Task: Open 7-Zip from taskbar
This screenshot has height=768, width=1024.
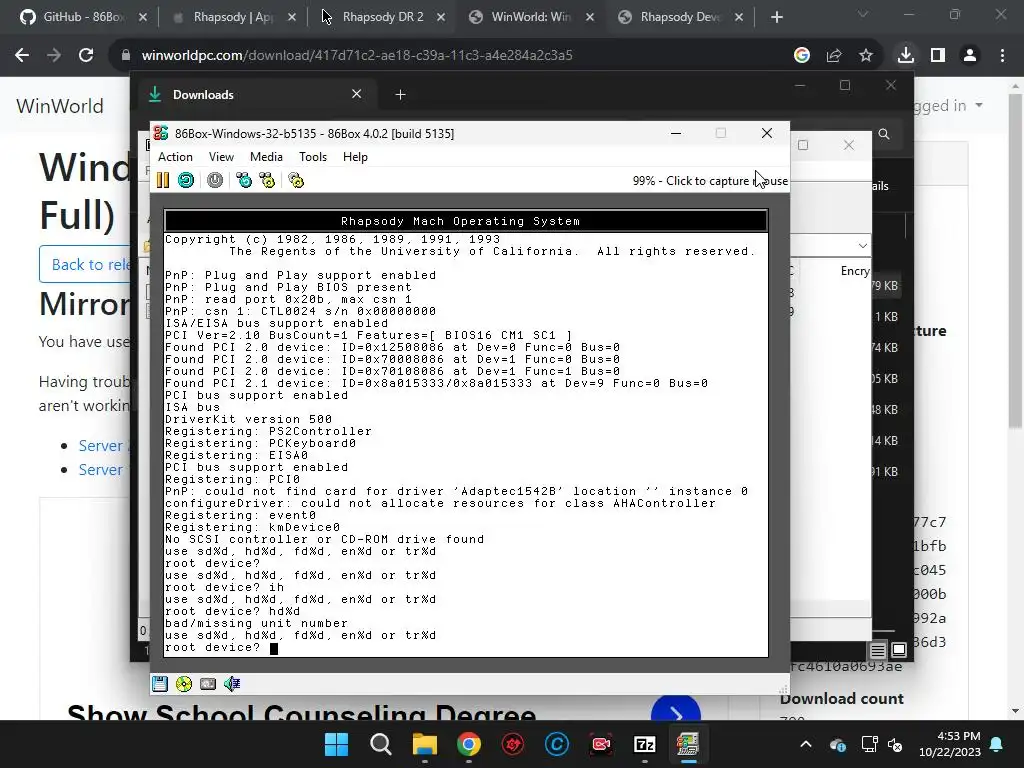Action: pyautogui.click(x=645, y=744)
